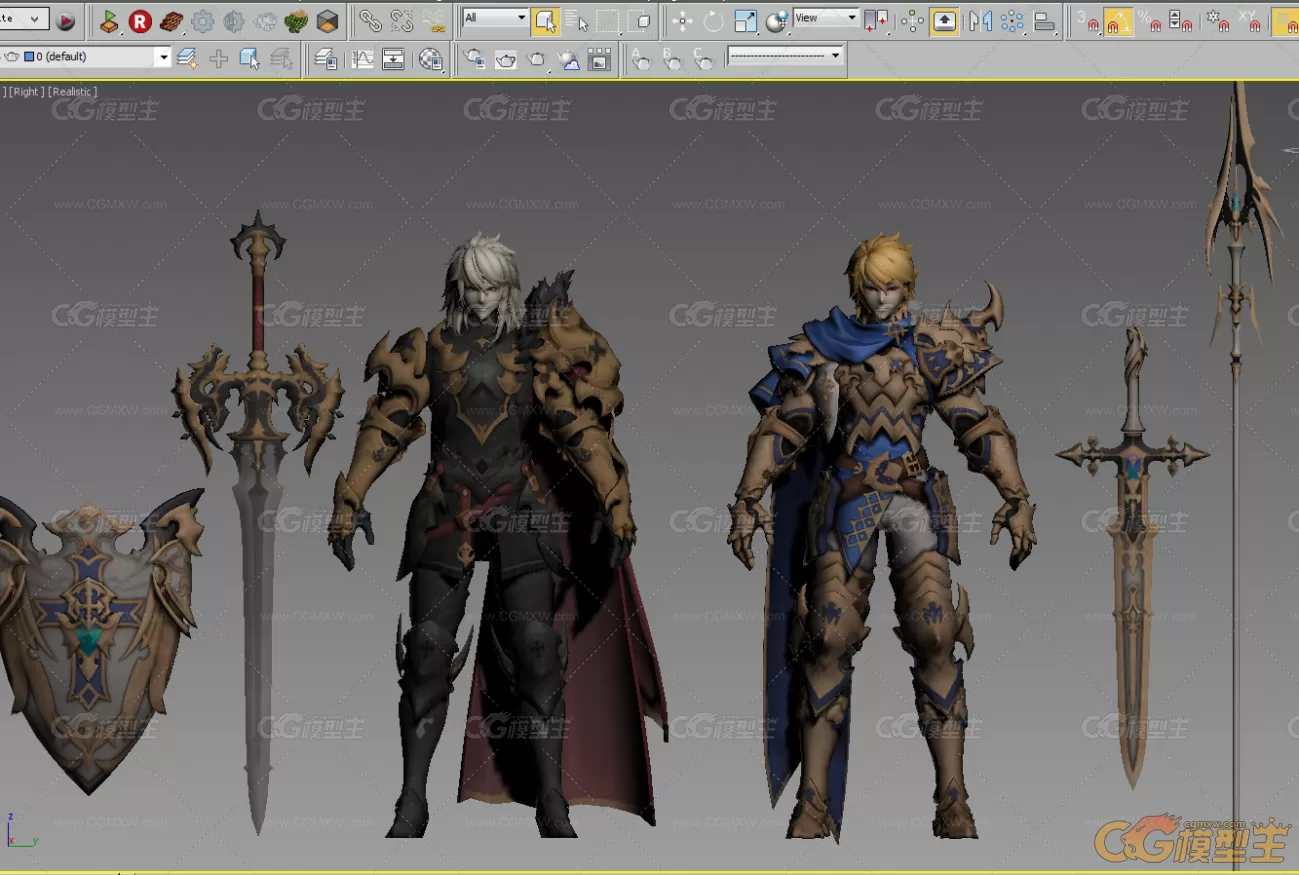Click the Array blue dots icon
The width and height of the screenshot is (1299, 875).
point(1012,21)
